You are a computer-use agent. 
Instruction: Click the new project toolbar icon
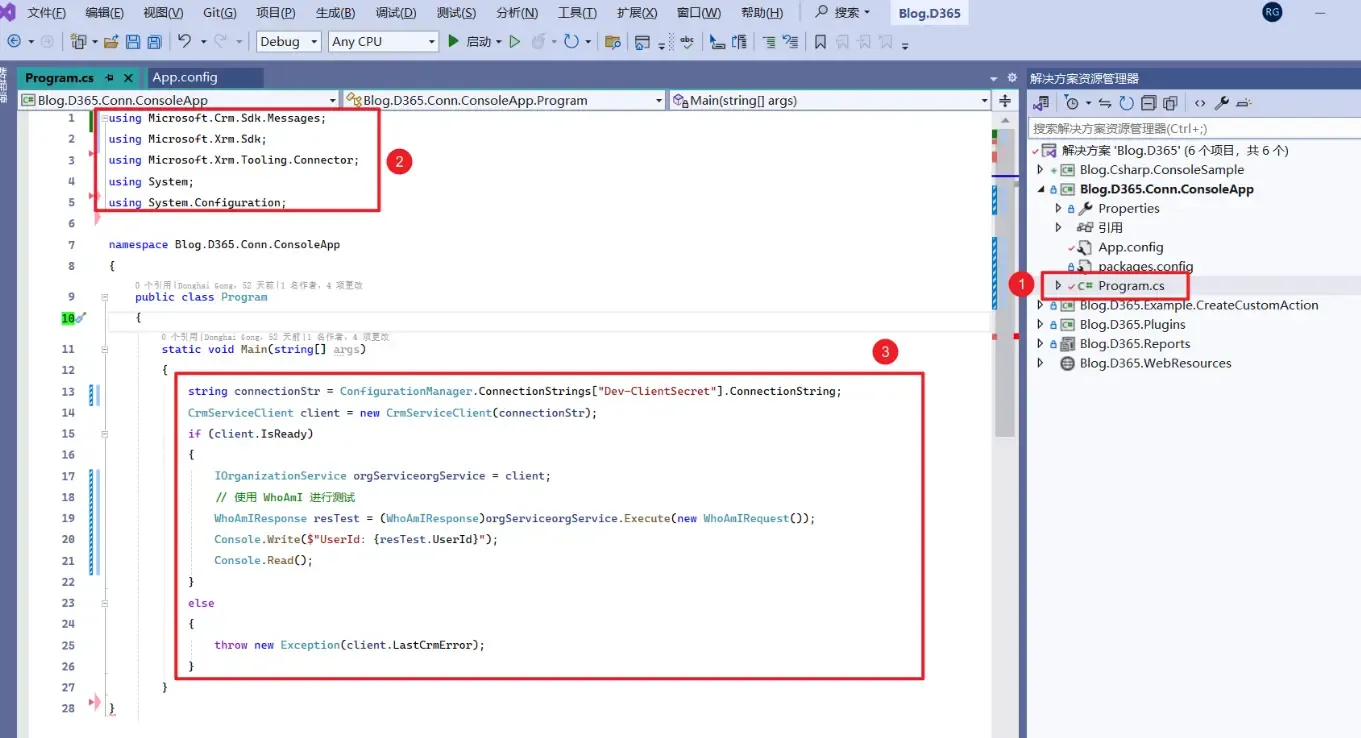pyautogui.click(x=78, y=42)
